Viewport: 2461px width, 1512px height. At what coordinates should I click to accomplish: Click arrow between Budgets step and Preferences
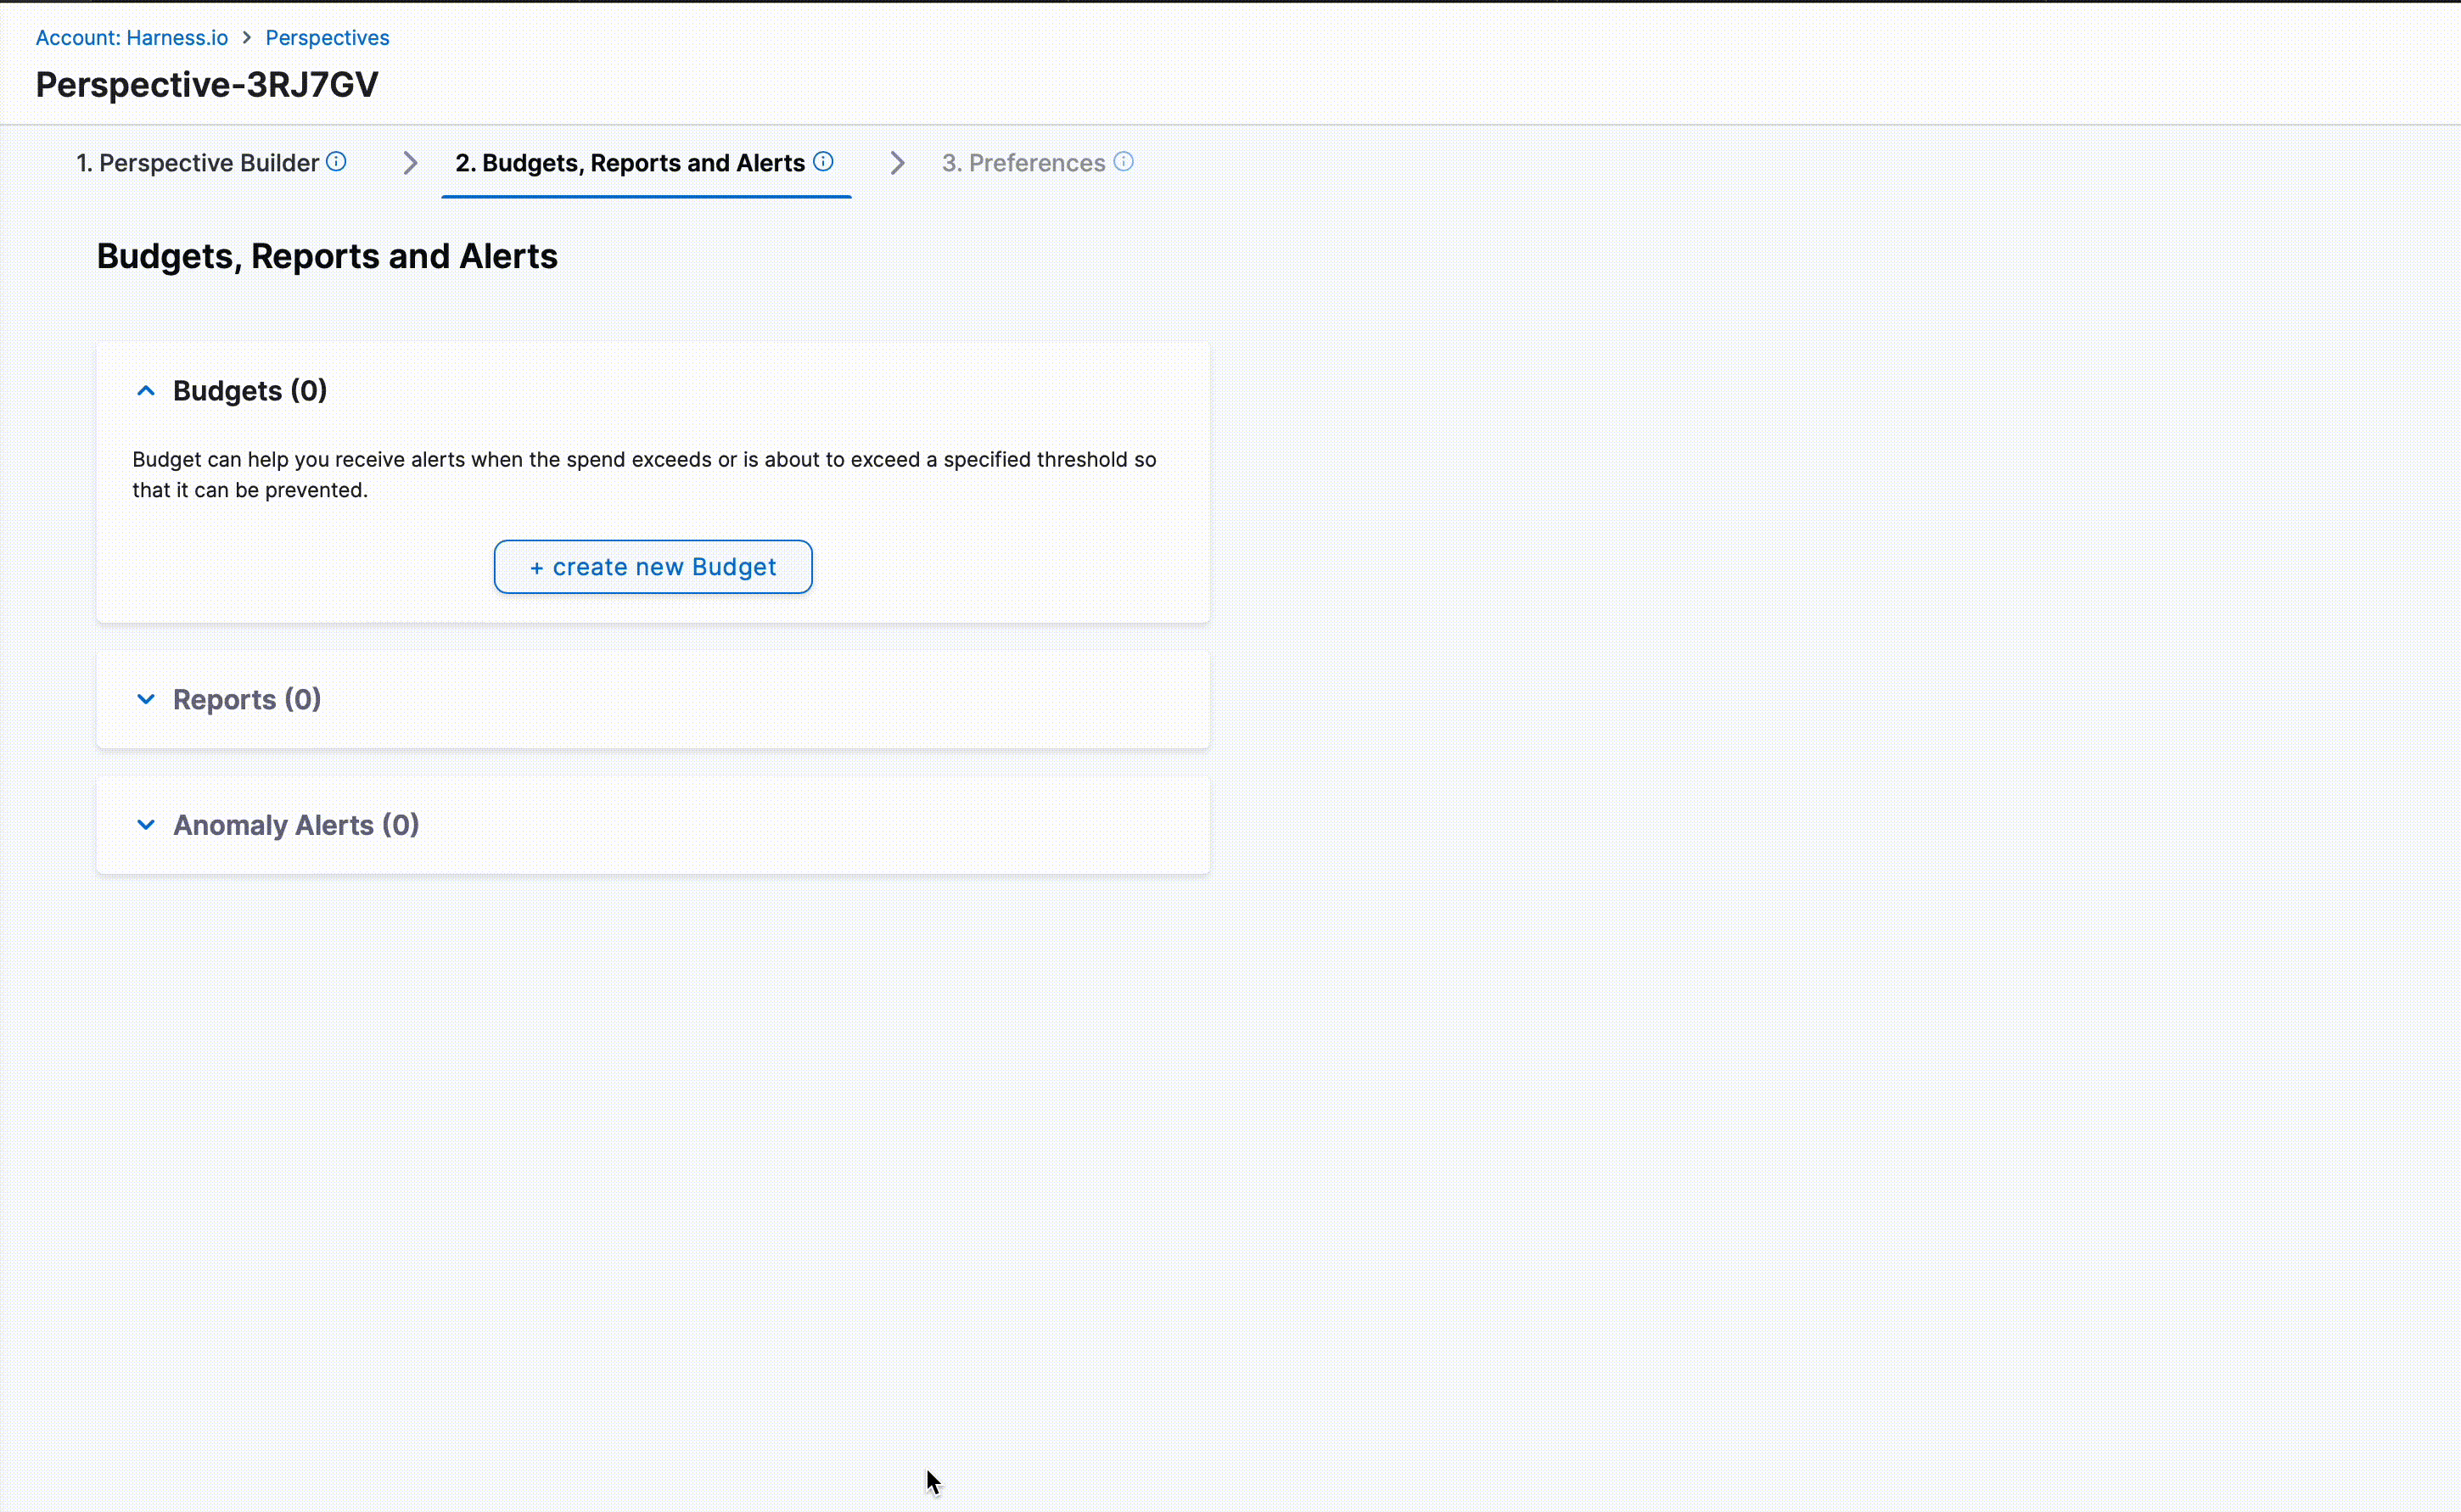tap(897, 163)
